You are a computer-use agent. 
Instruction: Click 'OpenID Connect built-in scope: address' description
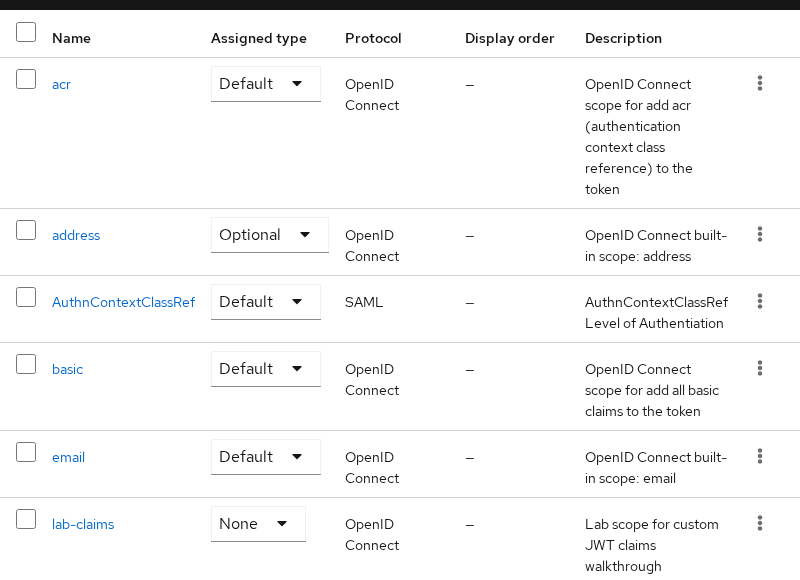656,246
